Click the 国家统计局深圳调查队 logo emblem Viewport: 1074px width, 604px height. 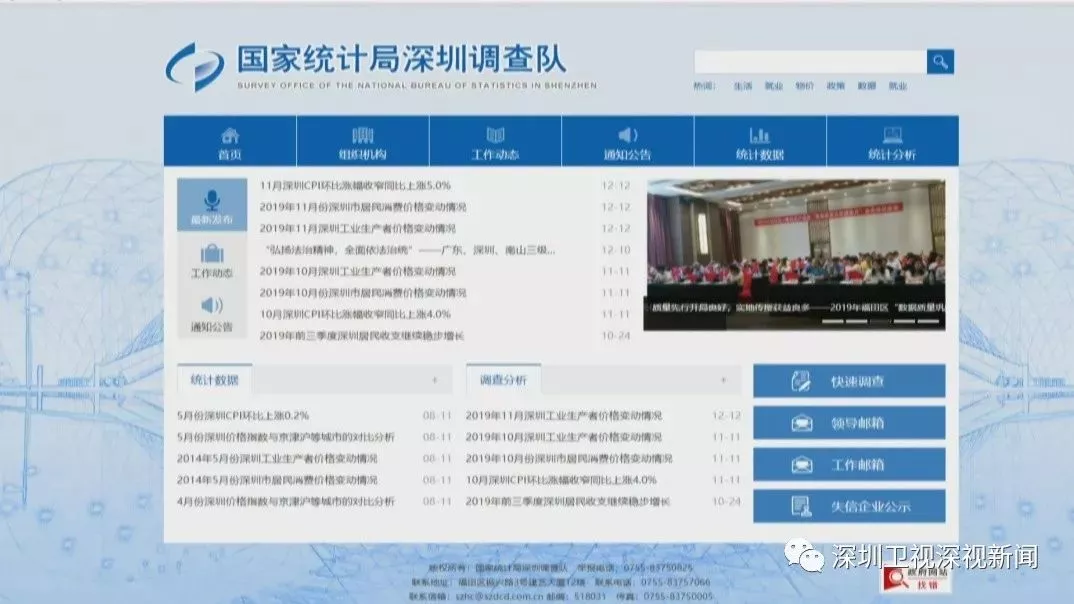point(194,68)
